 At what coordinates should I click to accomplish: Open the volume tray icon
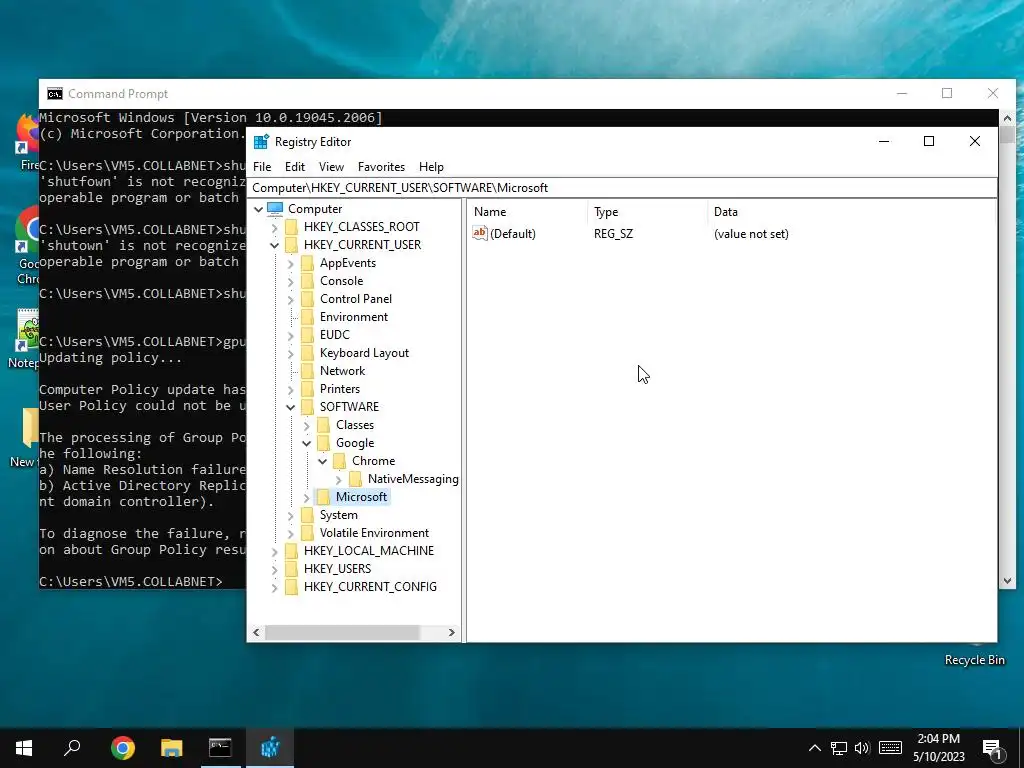coord(862,748)
